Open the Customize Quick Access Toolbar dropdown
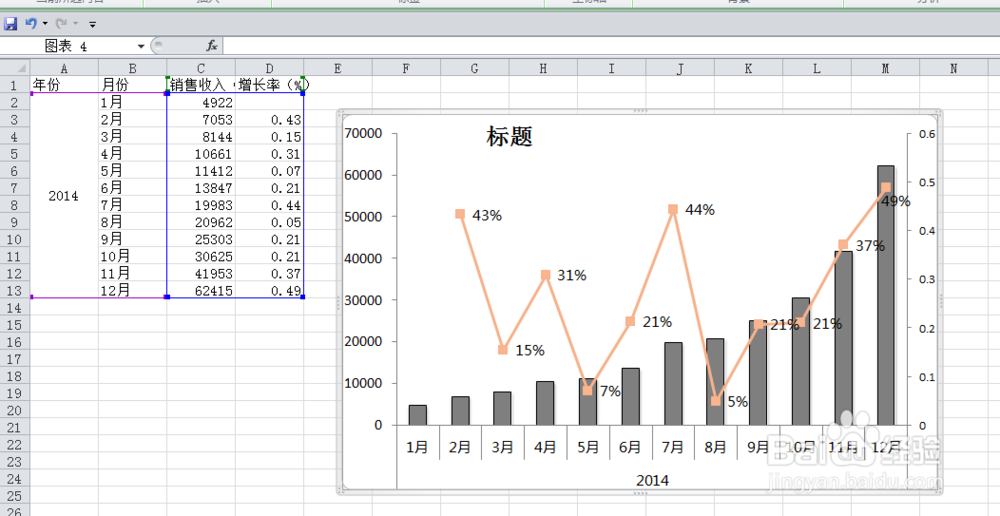 coord(92,25)
